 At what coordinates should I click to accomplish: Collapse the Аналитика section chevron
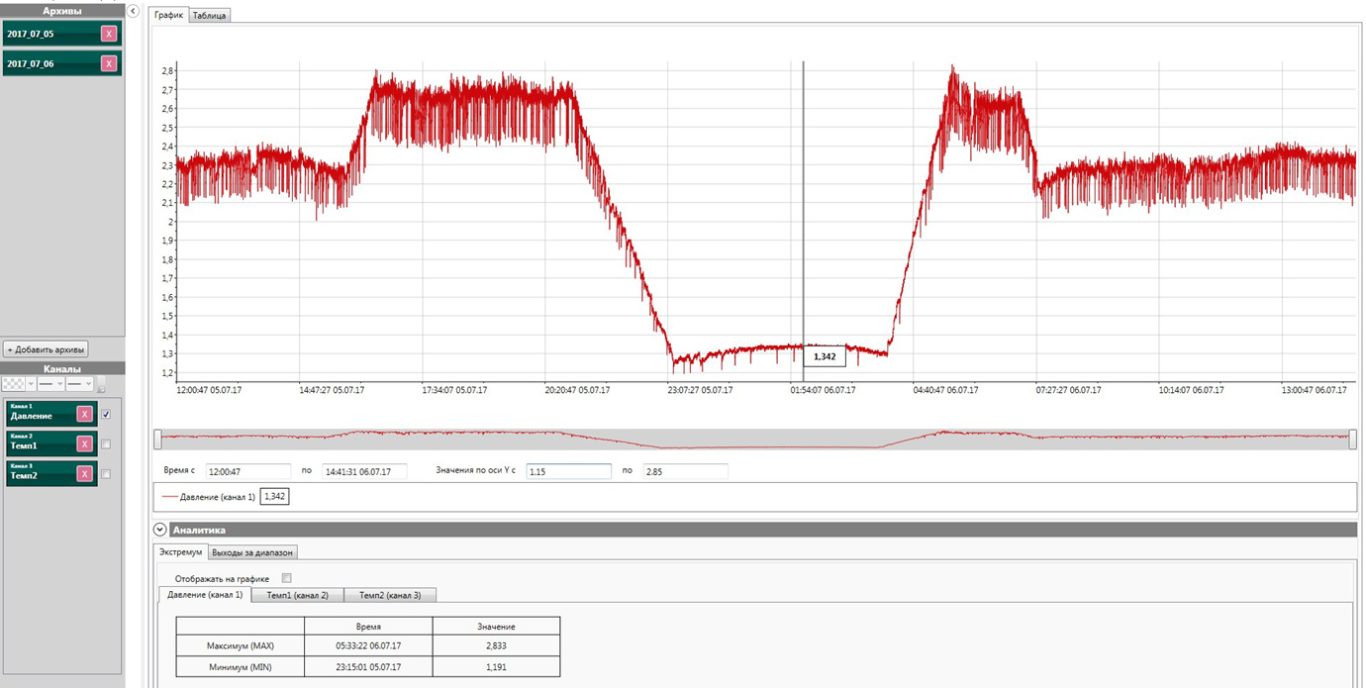tap(159, 530)
